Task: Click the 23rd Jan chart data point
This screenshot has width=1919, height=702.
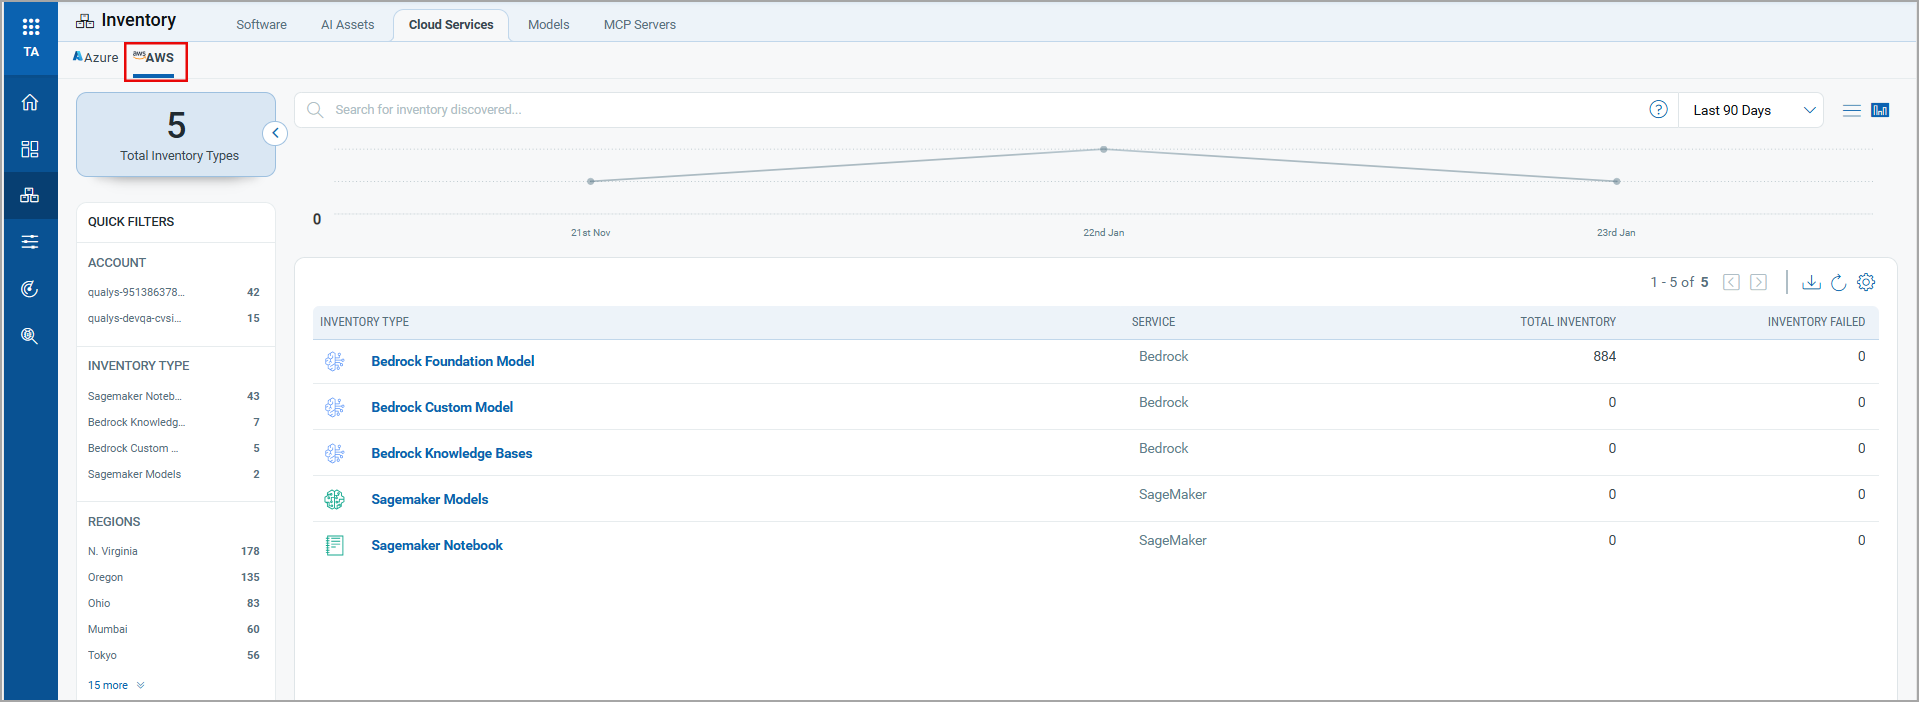Action: point(1617,181)
